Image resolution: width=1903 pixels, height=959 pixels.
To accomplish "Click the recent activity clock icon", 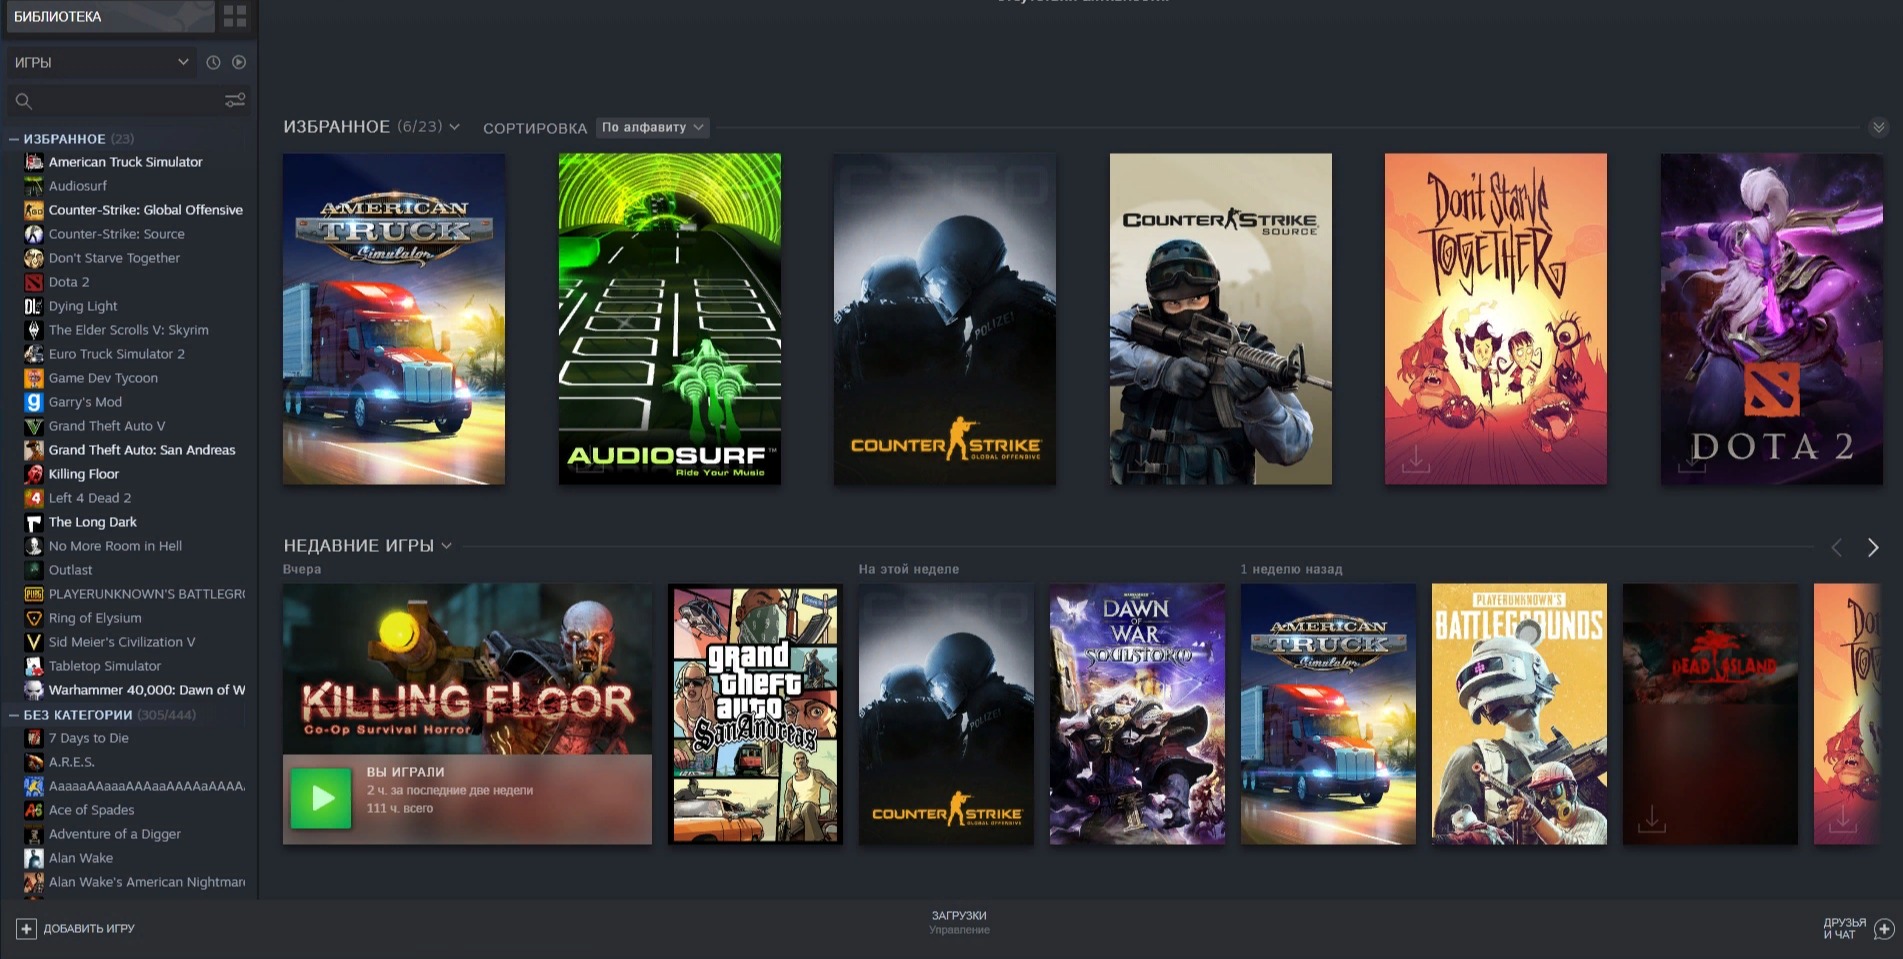I will [213, 62].
